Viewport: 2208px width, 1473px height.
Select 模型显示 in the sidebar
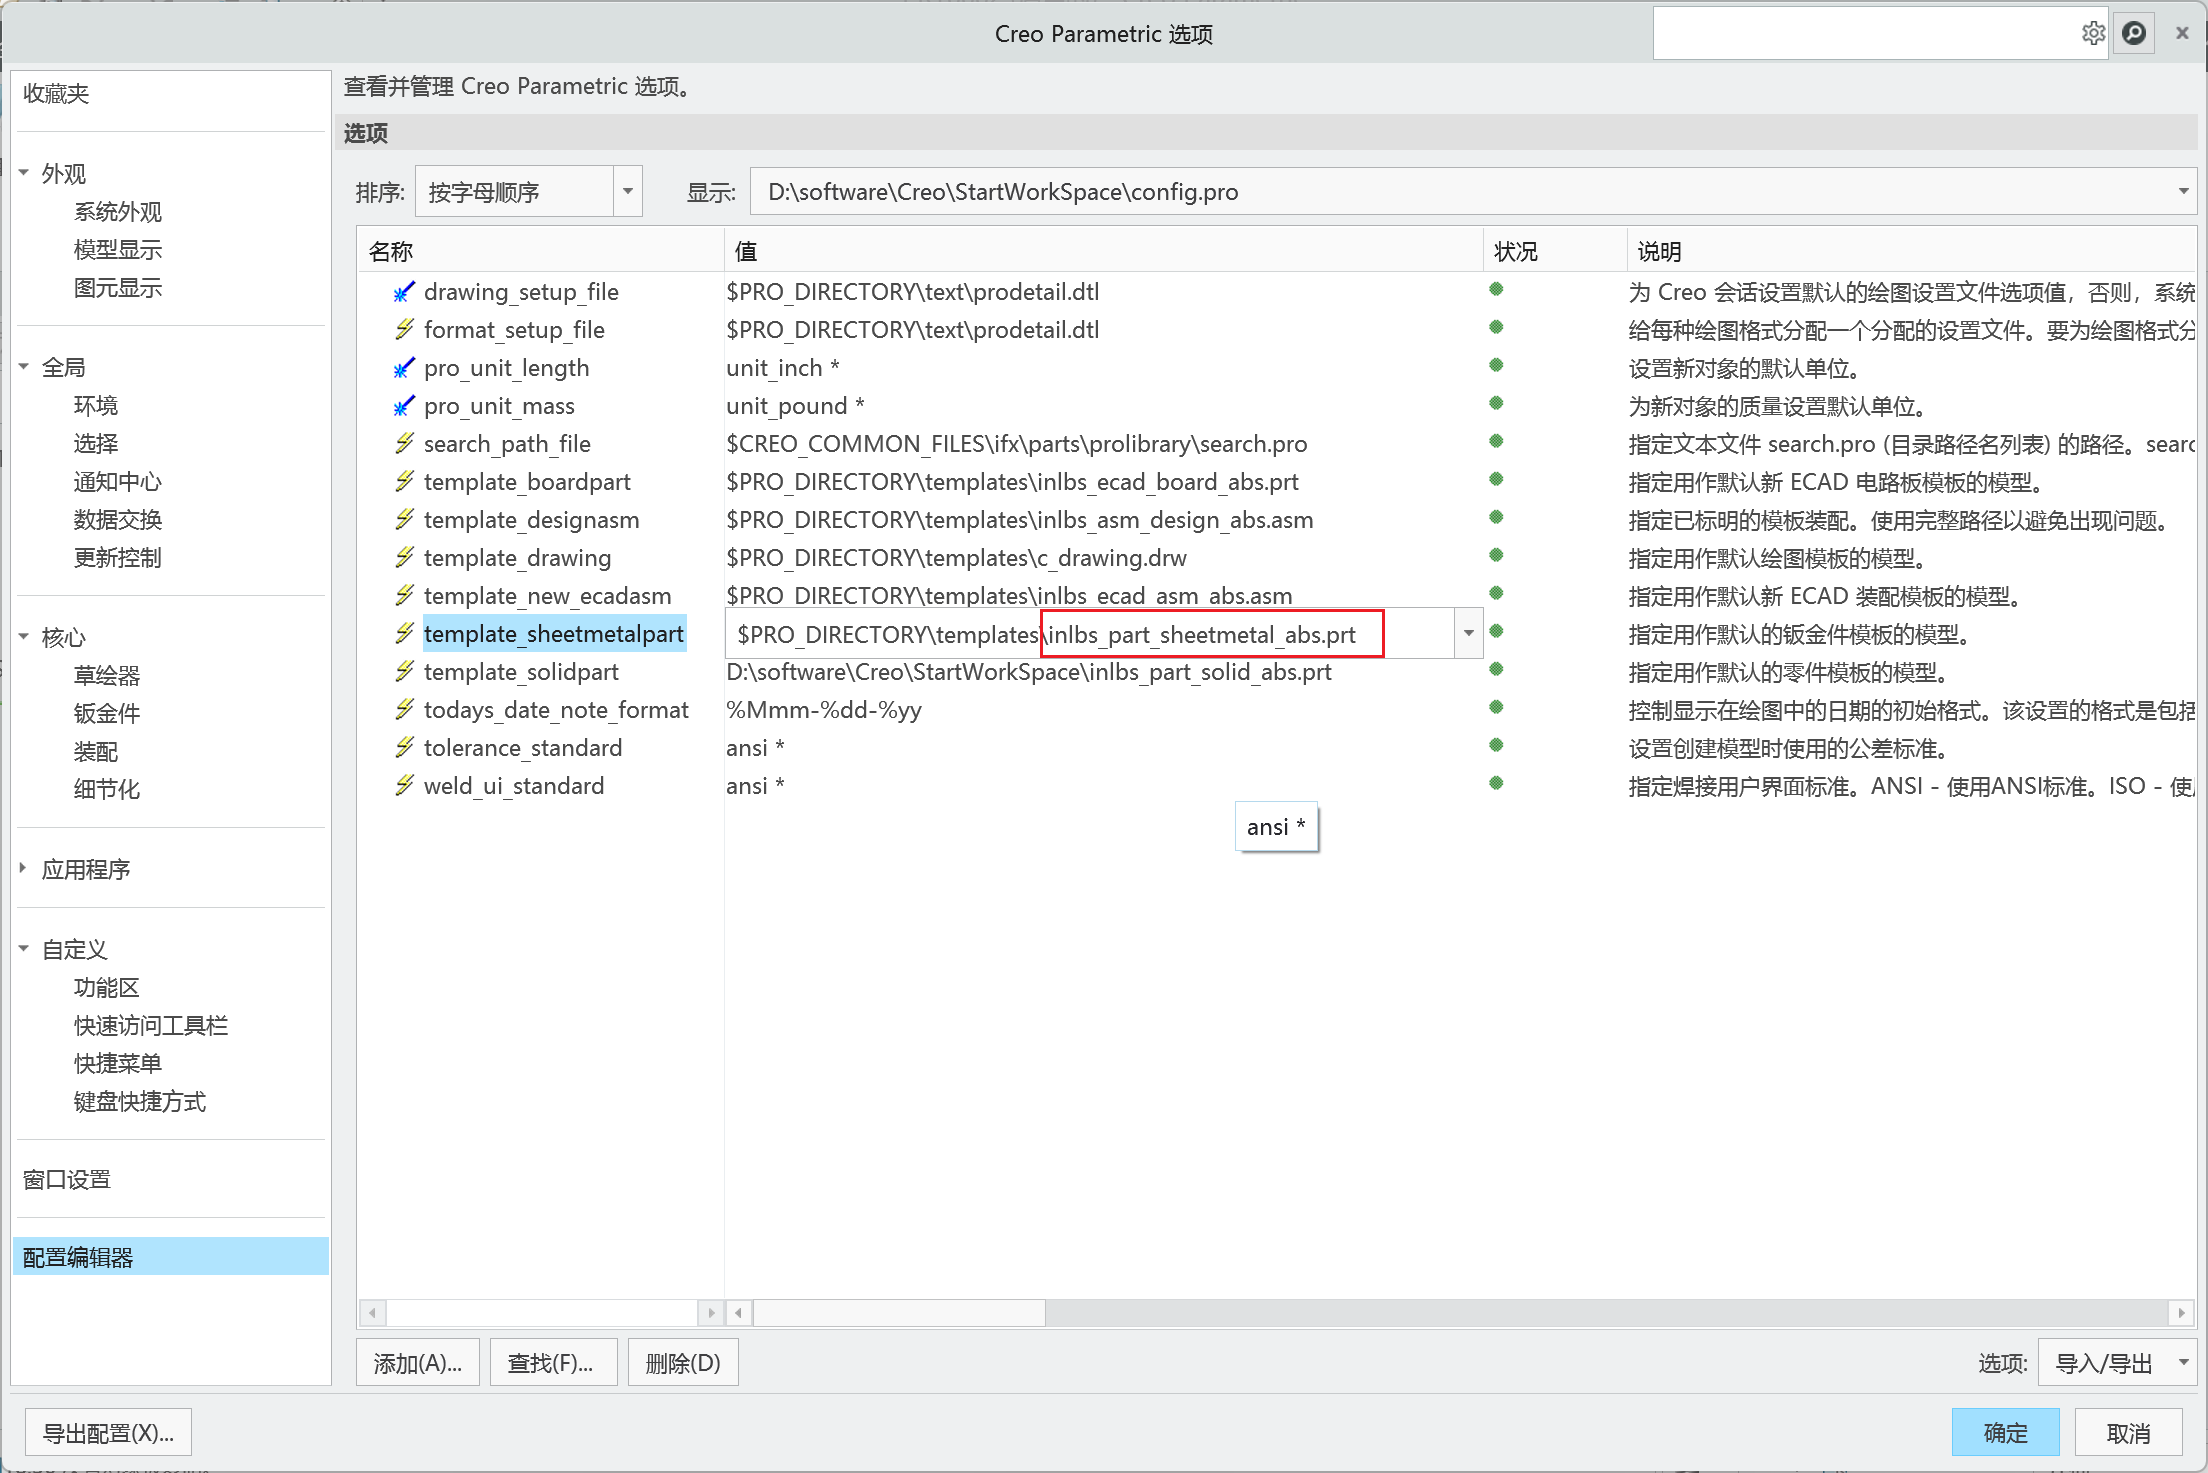pos(118,250)
